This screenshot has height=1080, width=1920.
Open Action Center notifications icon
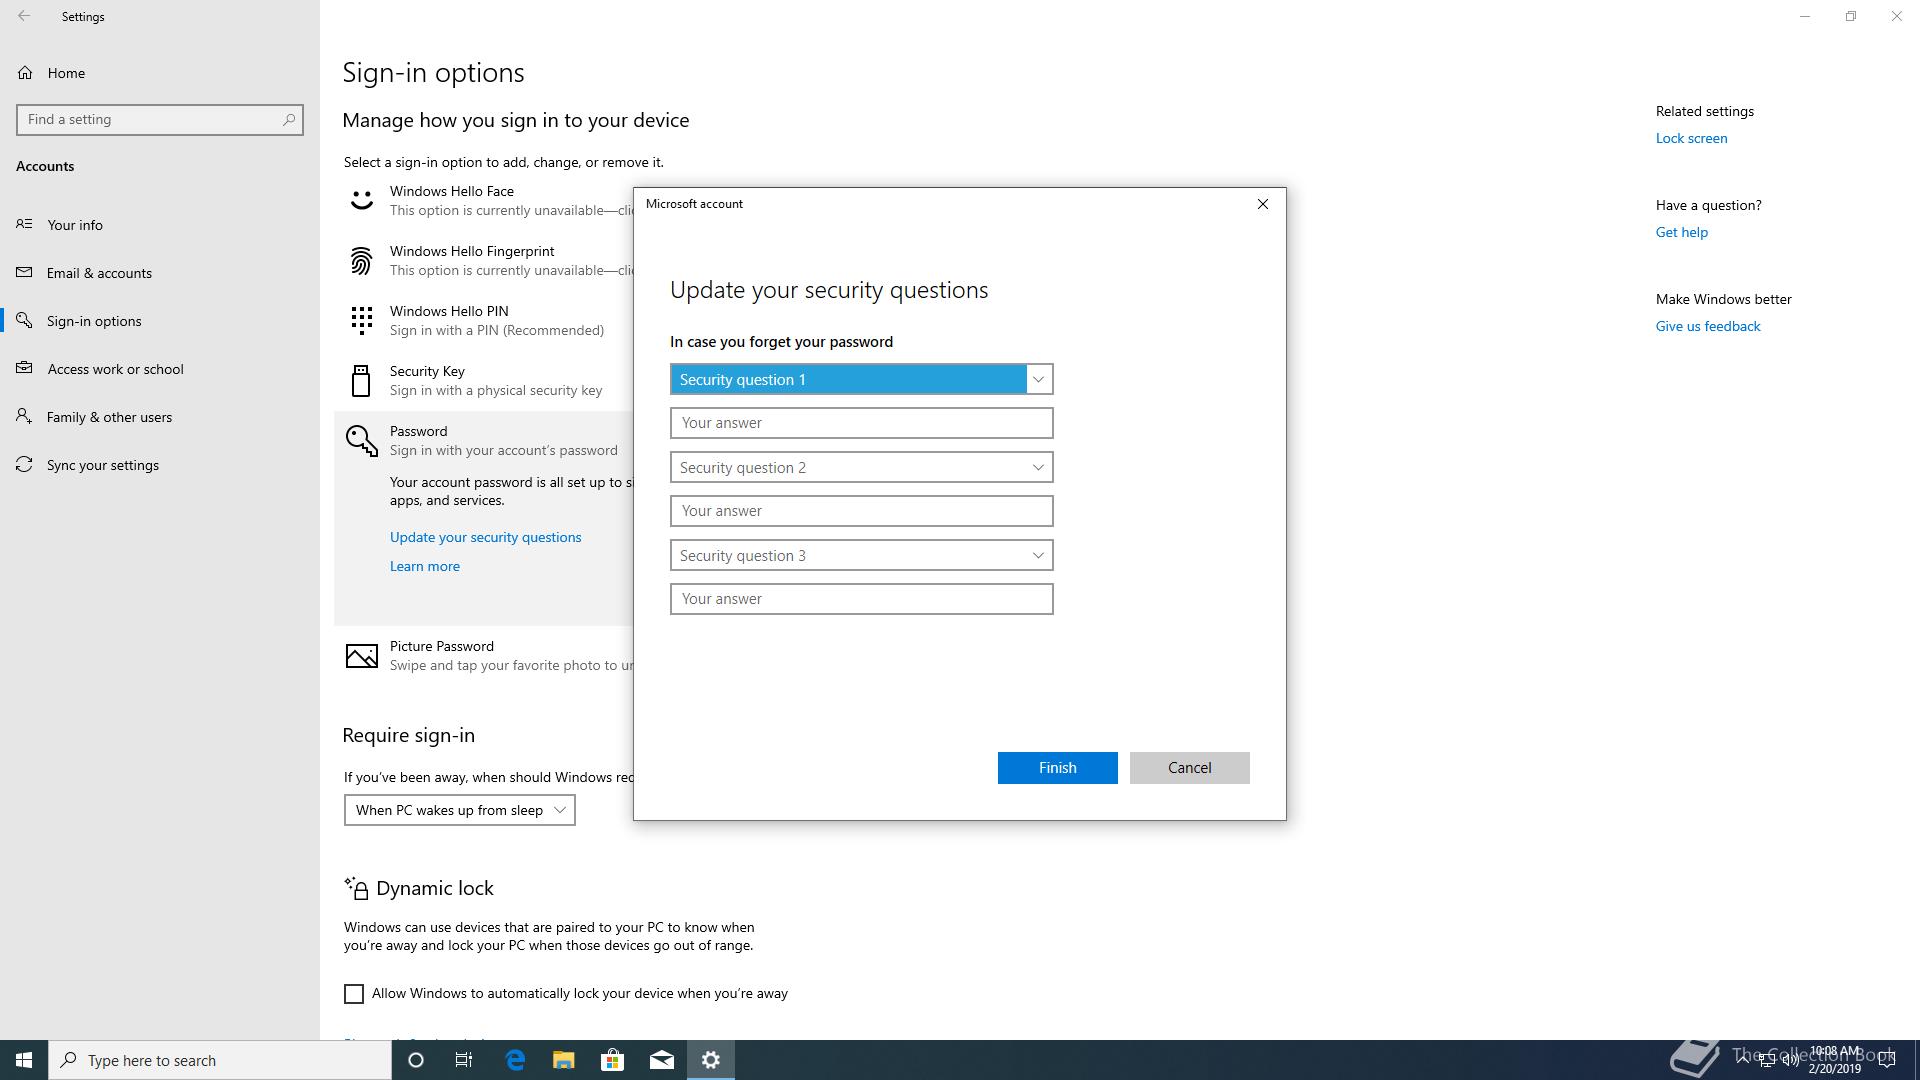pyautogui.click(x=1887, y=1060)
